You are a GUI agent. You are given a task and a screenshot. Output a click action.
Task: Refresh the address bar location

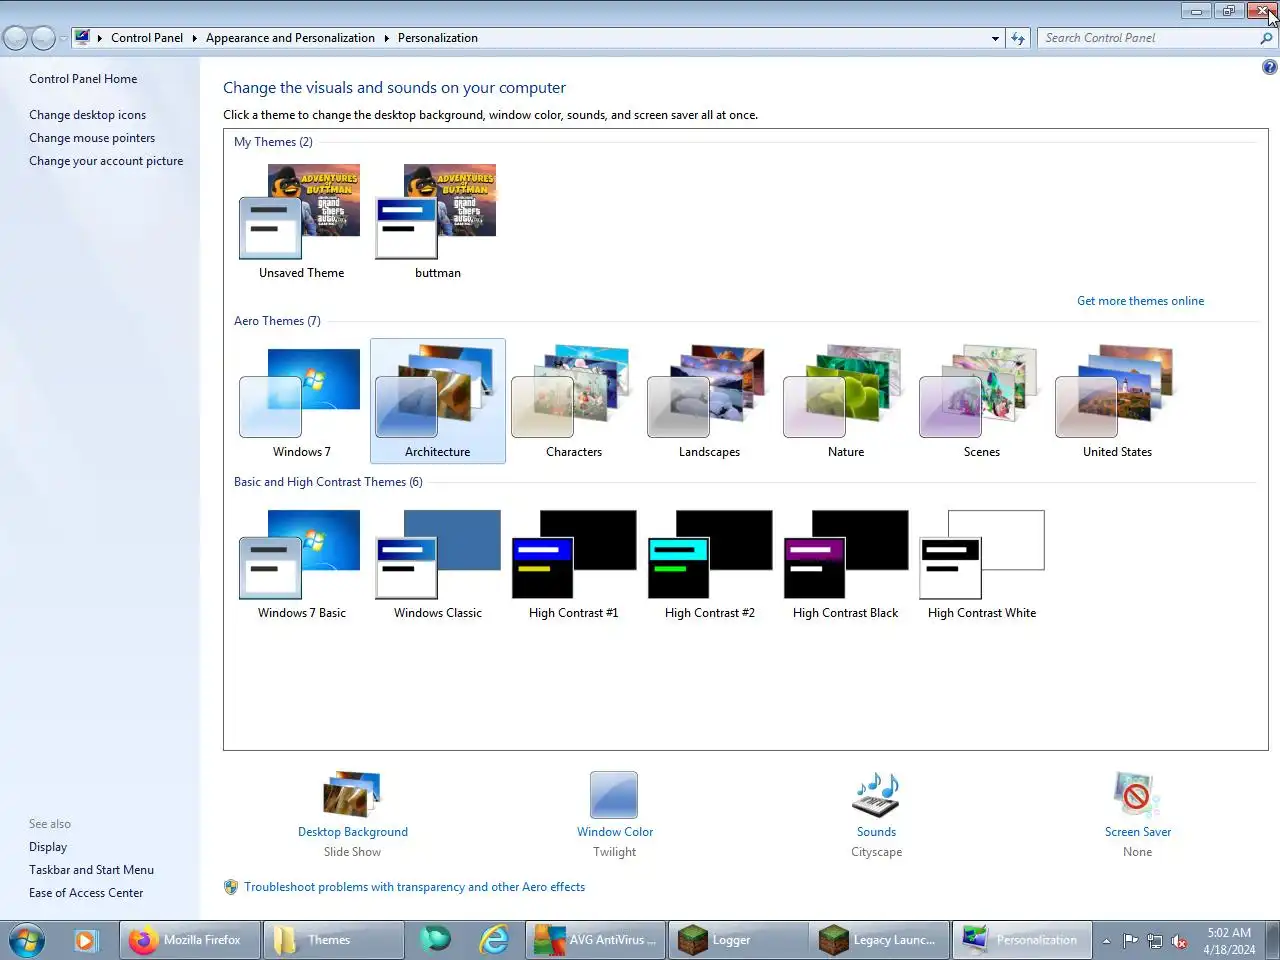(1018, 38)
